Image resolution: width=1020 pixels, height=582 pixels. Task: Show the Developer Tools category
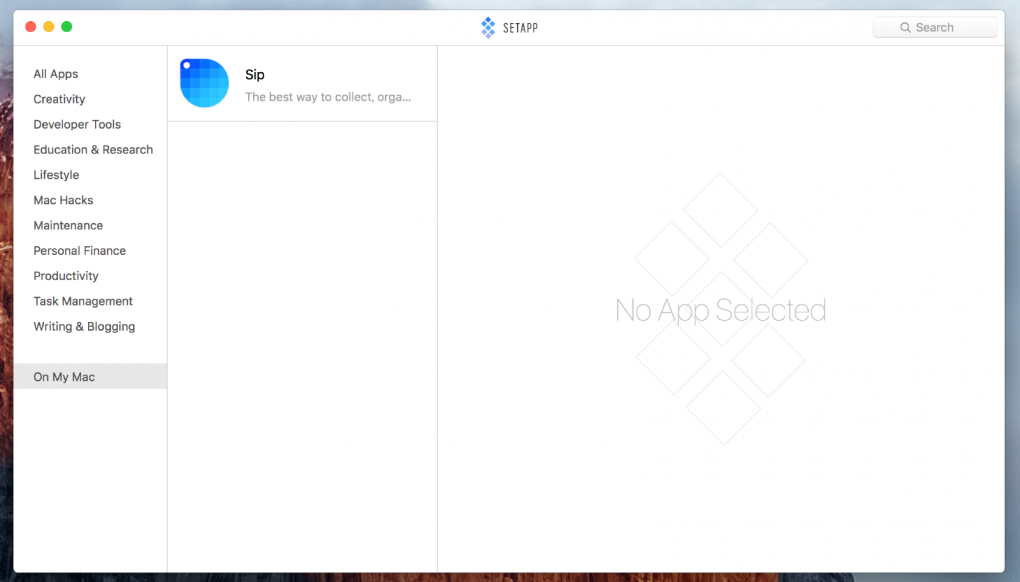coord(77,125)
